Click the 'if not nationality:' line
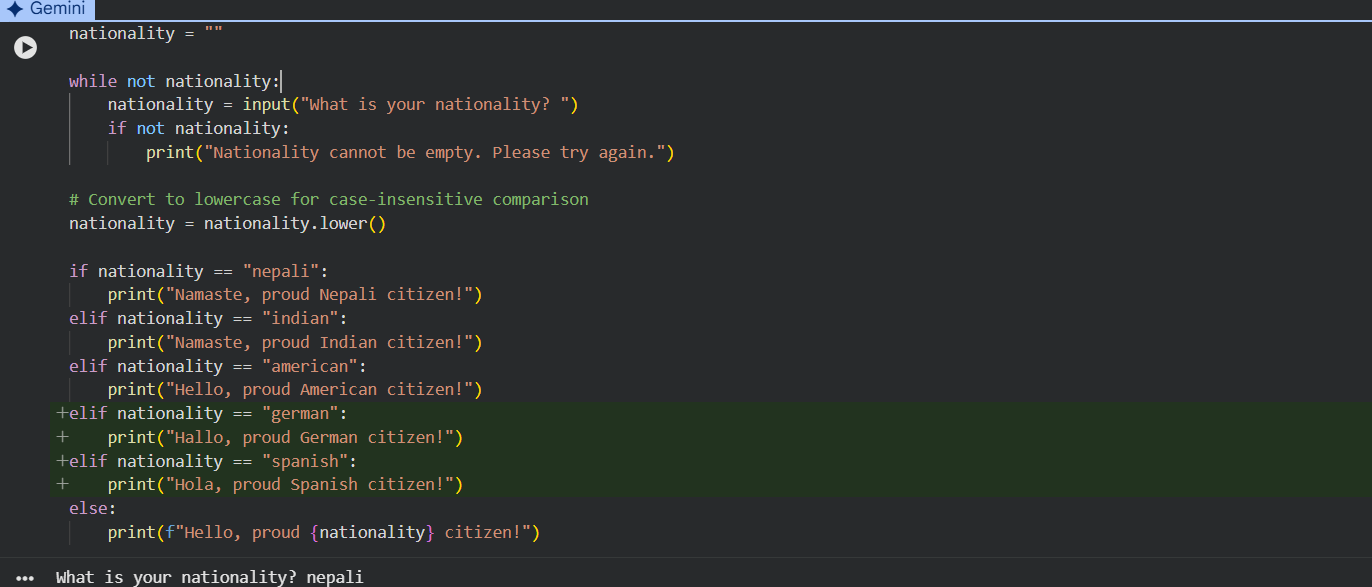 pos(198,128)
